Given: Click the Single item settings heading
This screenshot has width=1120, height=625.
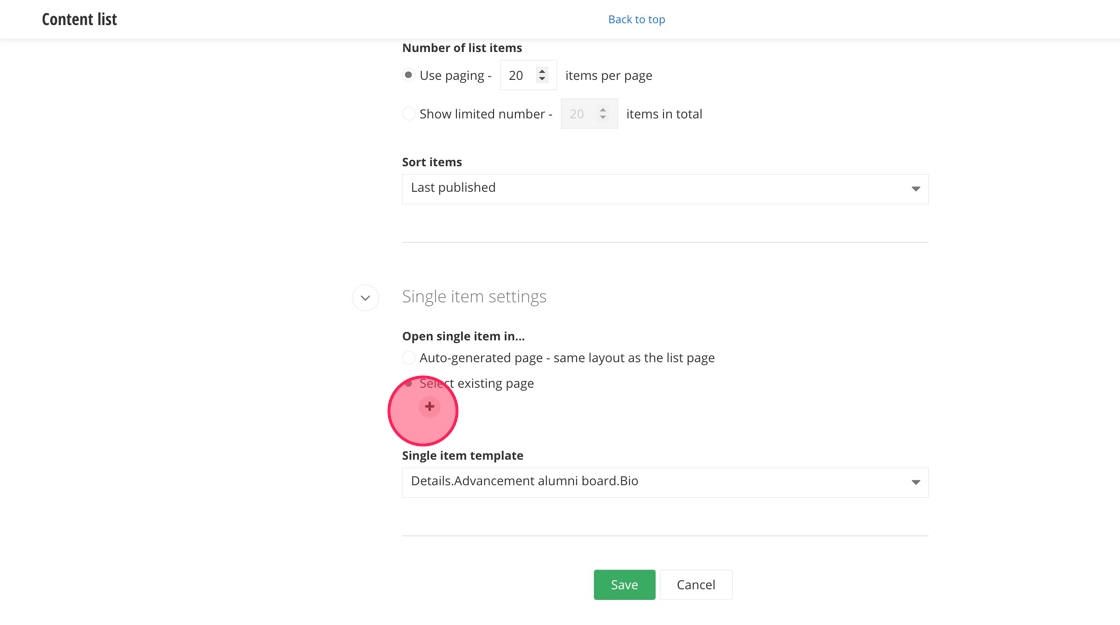Looking at the screenshot, I should 474,297.
